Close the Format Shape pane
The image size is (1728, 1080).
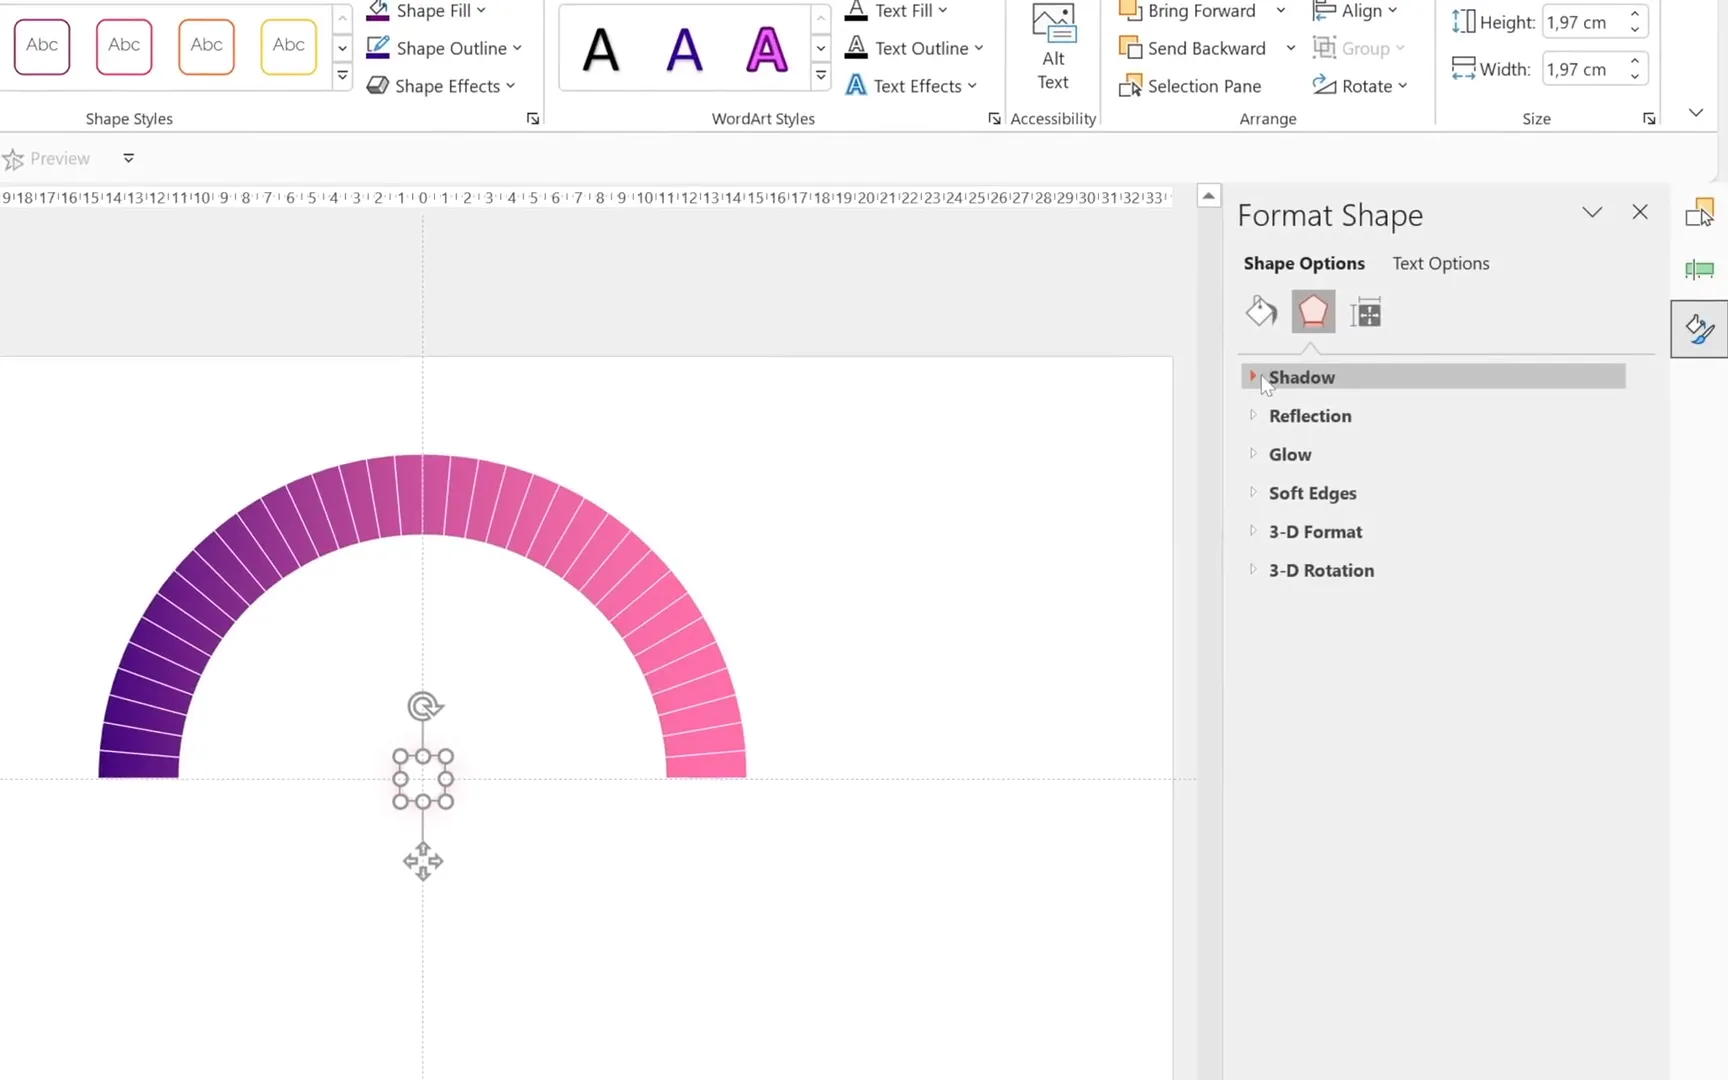pyautogui.click(x=1640, y=212)
